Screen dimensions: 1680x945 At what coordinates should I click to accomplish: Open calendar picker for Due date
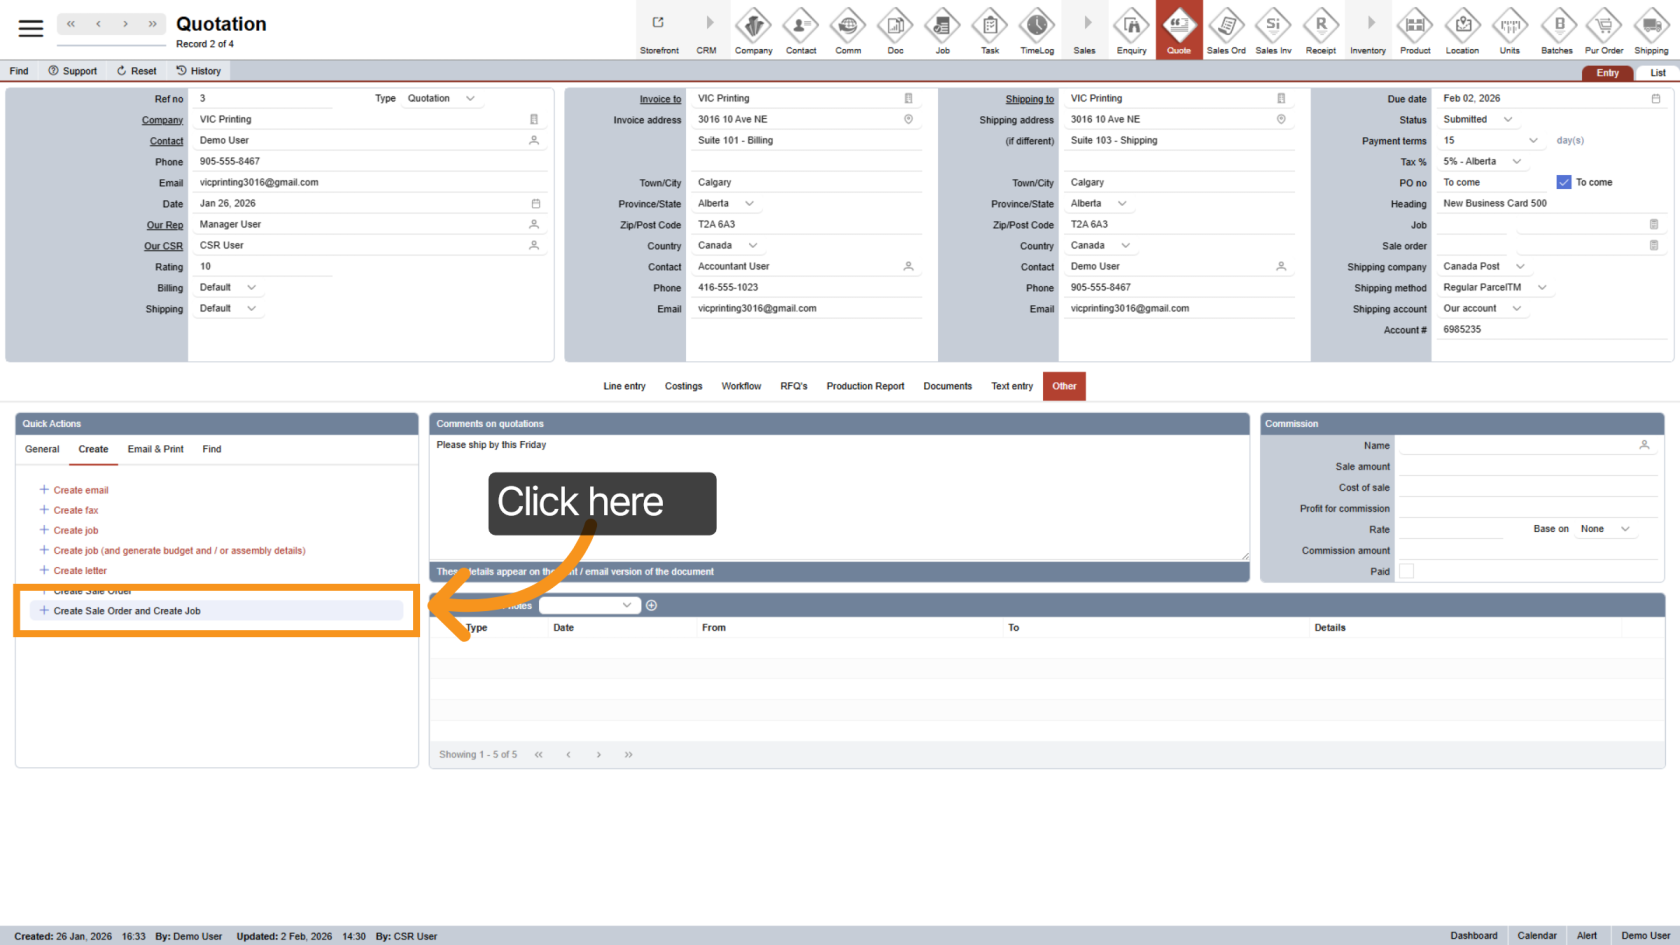(1655, 99)
